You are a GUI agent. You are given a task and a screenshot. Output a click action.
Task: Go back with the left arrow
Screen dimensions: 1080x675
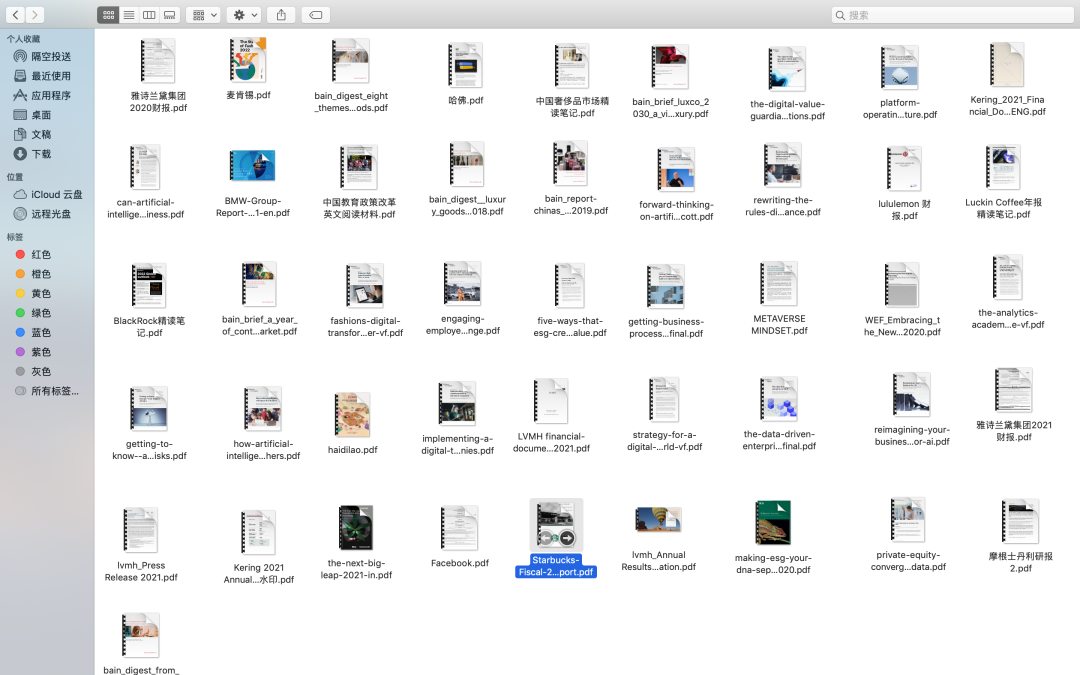[16, 15]
